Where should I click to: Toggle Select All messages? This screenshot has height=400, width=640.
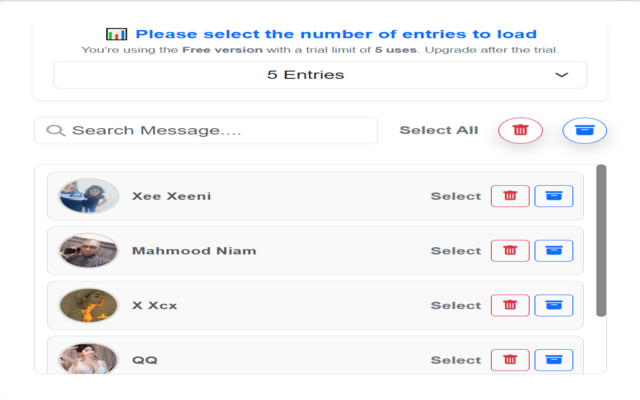pos(439,130)
